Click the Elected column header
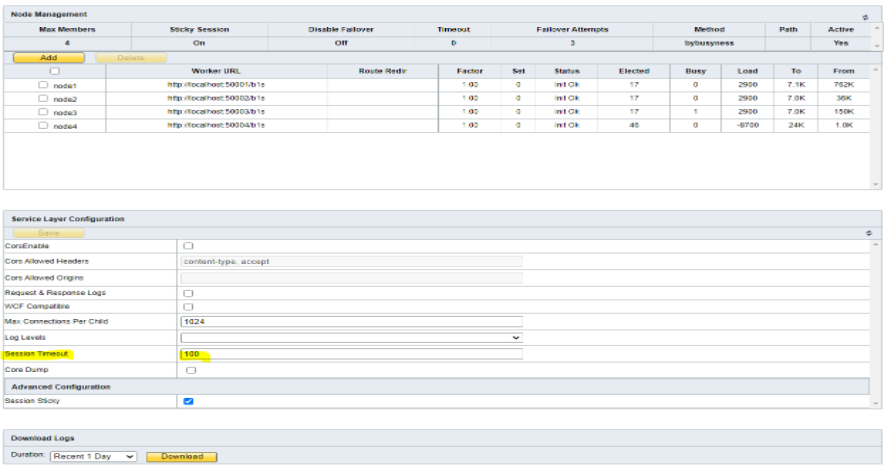Viewport: 887px width, 466px height. (x=634, y=71)
